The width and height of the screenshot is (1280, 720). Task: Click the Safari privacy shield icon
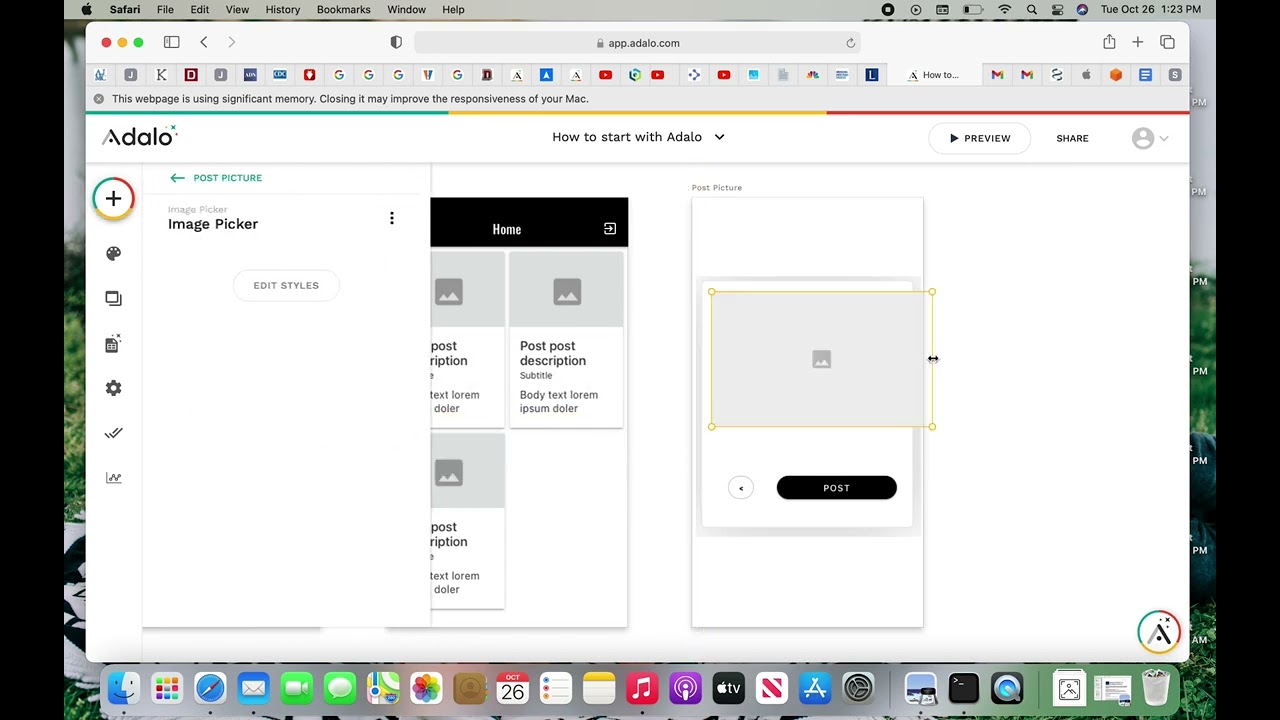396,42
